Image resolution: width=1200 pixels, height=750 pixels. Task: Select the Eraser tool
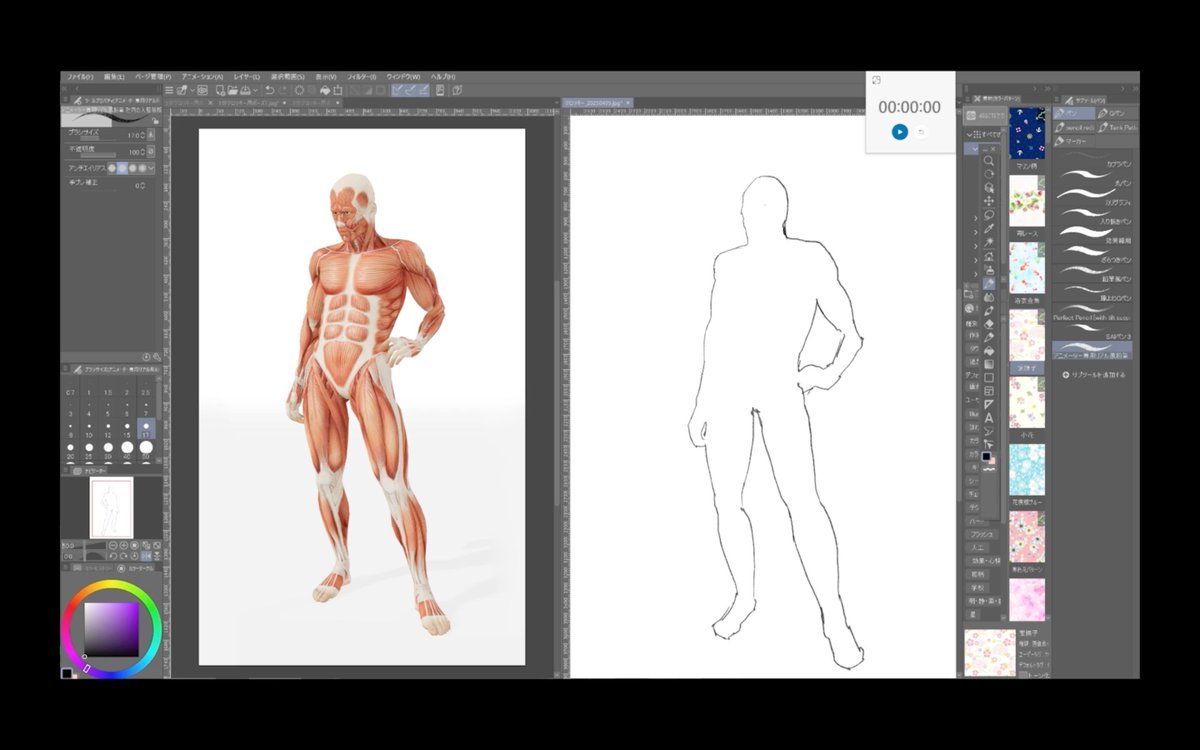coord(989,324)
